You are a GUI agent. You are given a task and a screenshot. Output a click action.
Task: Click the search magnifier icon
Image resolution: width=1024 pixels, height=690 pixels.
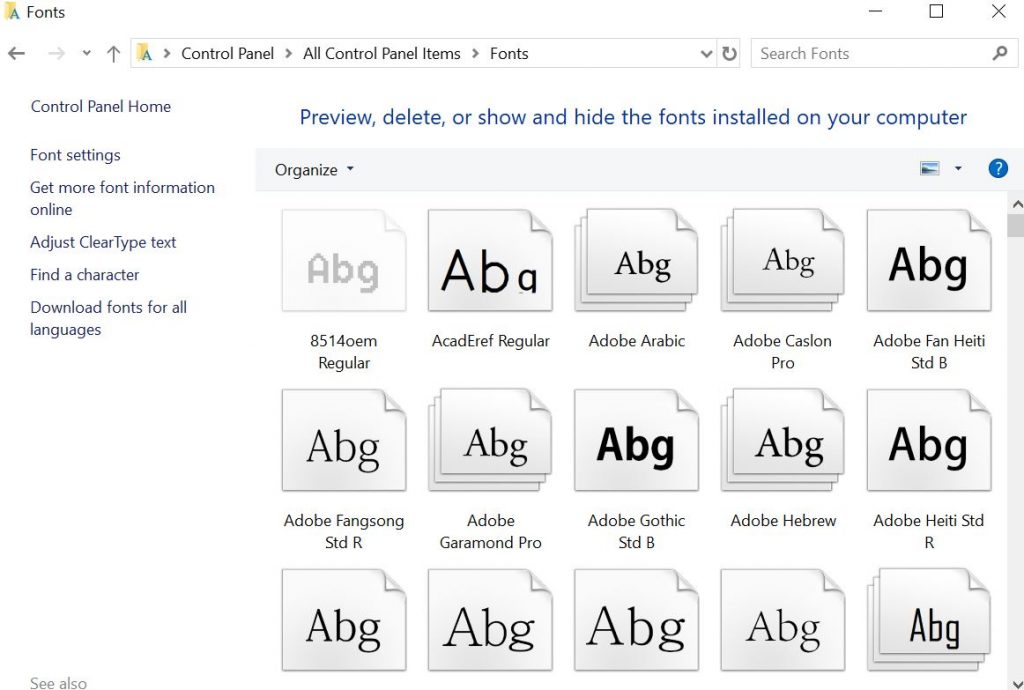pyautogui.click(x=999, y=52)
